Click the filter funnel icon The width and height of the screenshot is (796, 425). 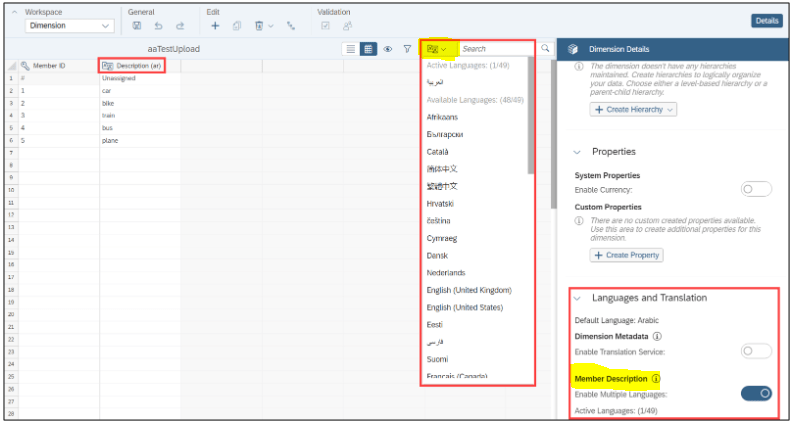tap(407, 48)
